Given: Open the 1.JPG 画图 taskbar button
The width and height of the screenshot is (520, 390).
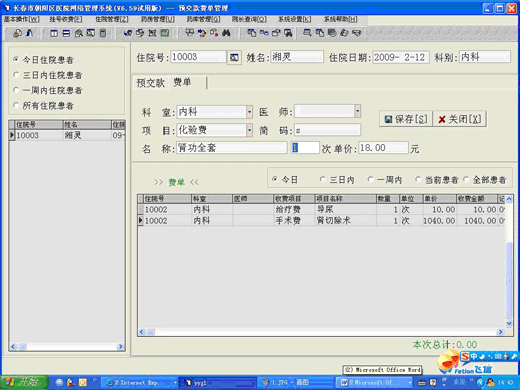Looking at the screenshot, I should 295,383.
